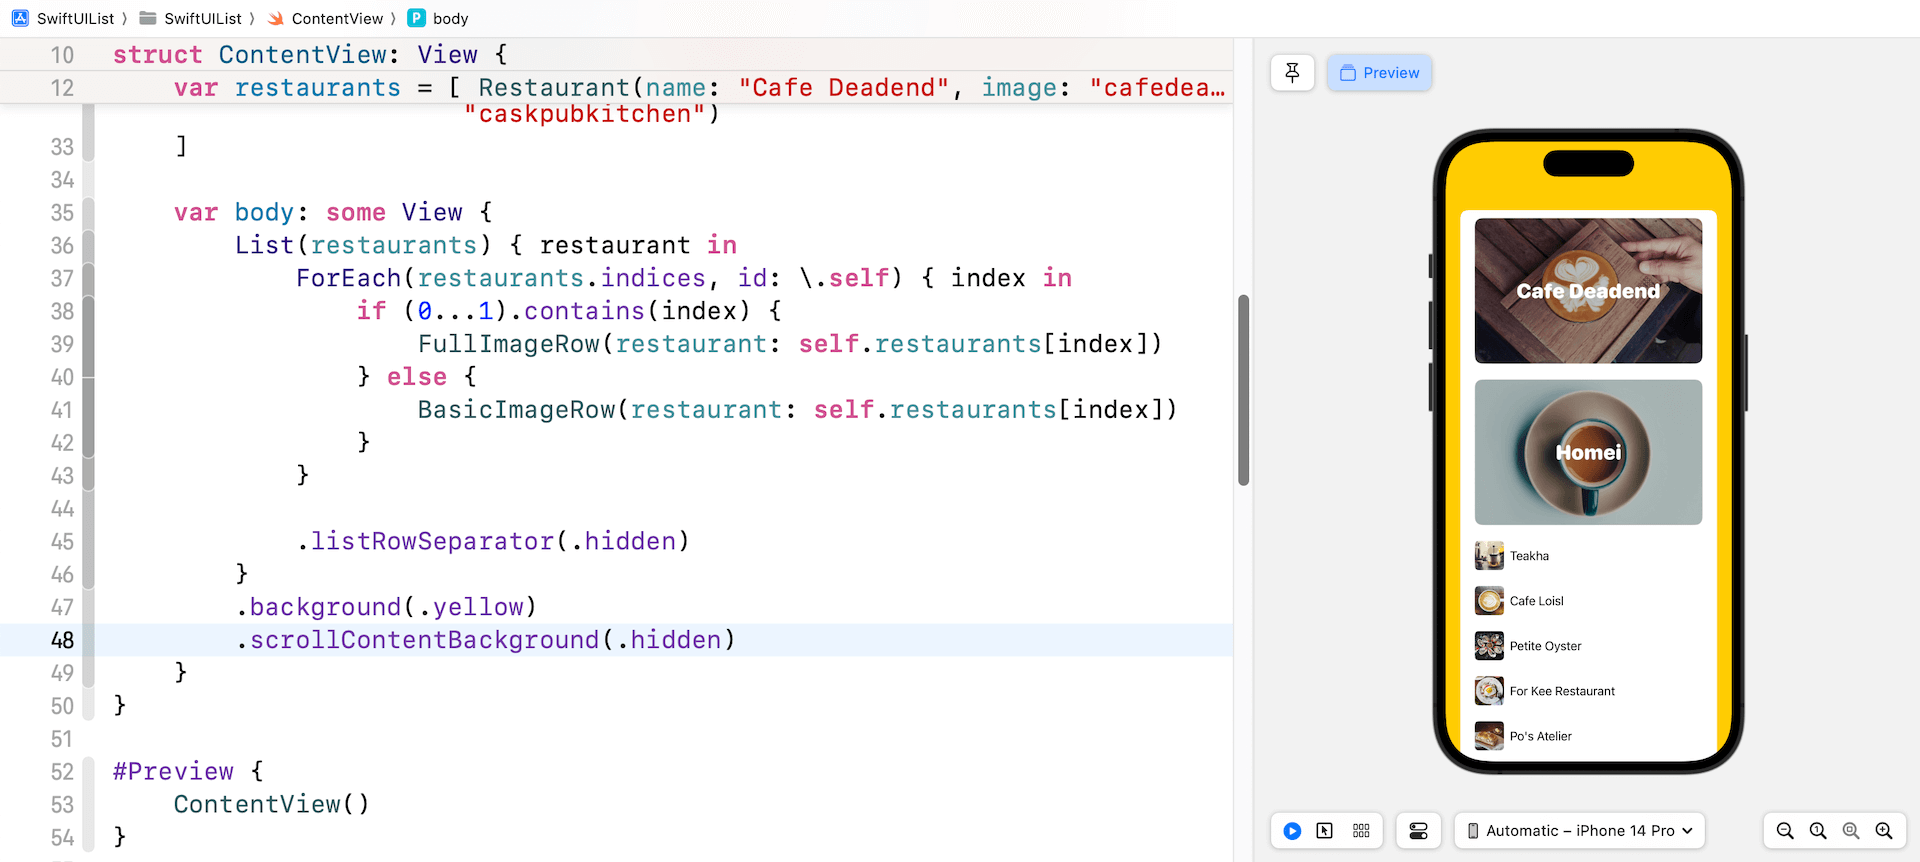Click the editor vertical scrollbar

tap(1243, 390)
